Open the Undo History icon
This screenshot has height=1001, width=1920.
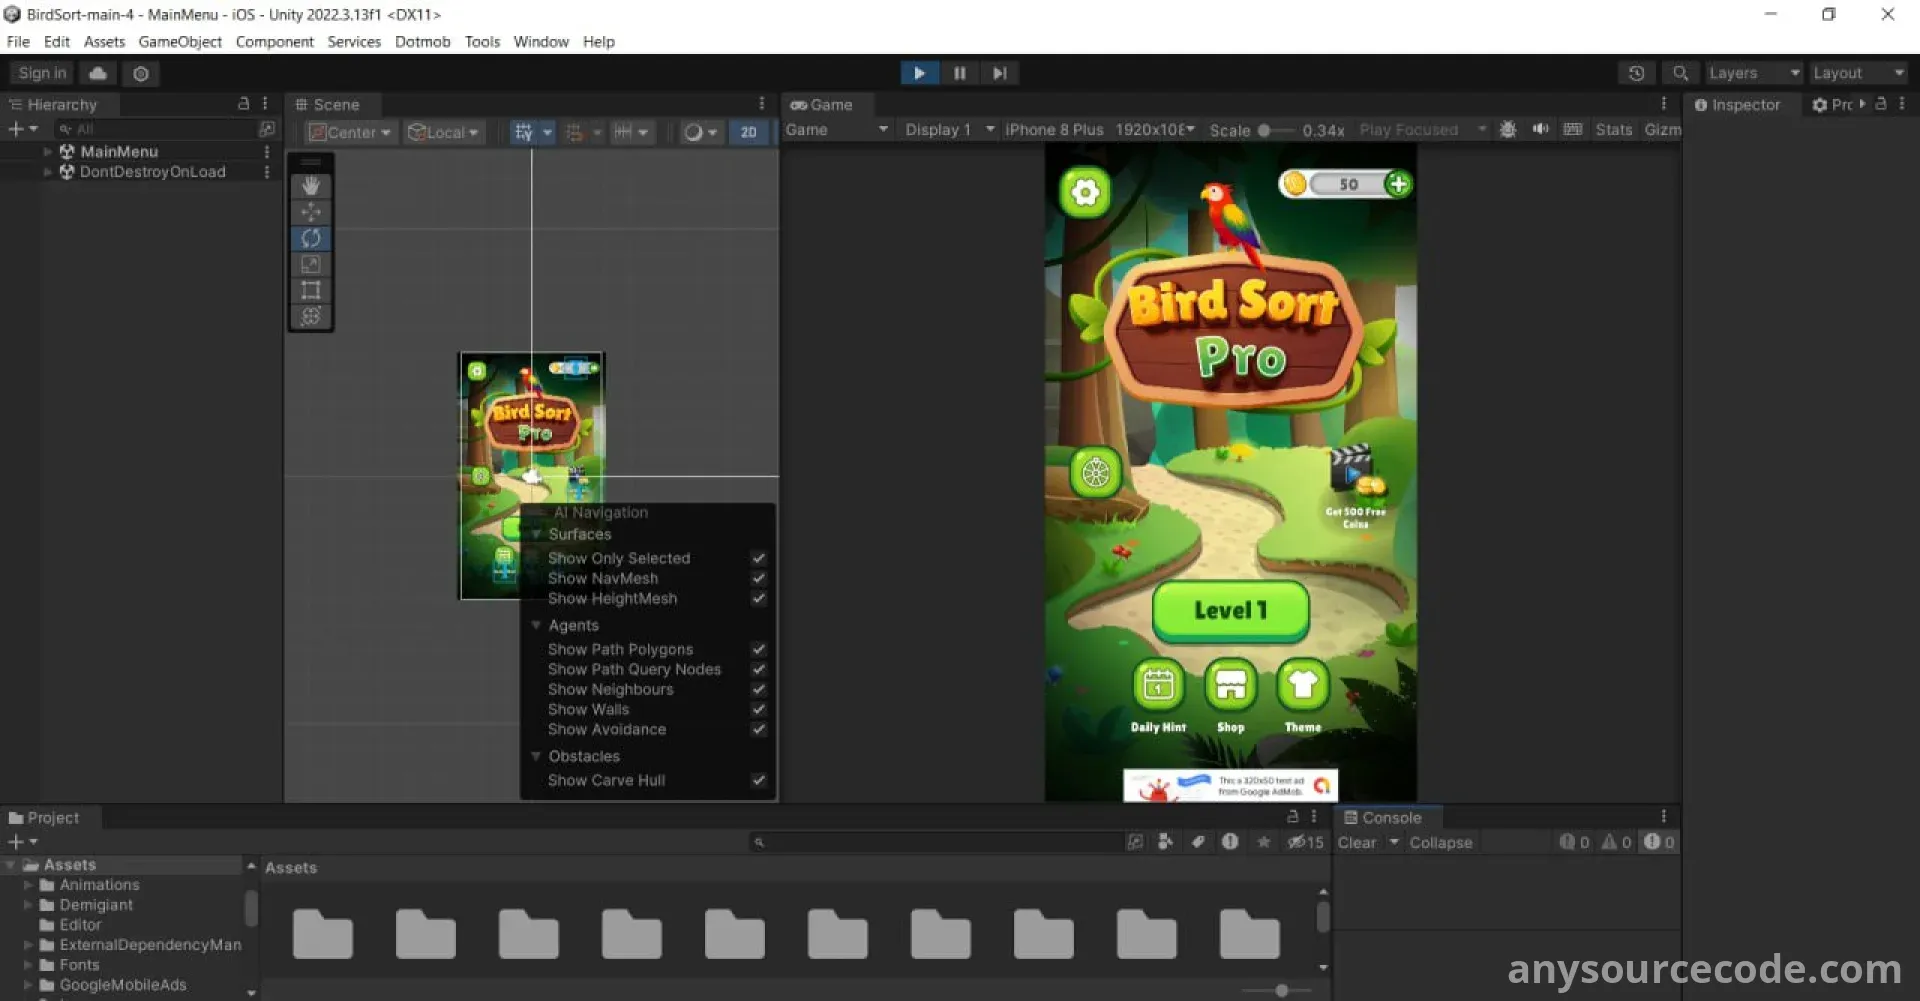pyautogui.click(x=1636, y=73)
